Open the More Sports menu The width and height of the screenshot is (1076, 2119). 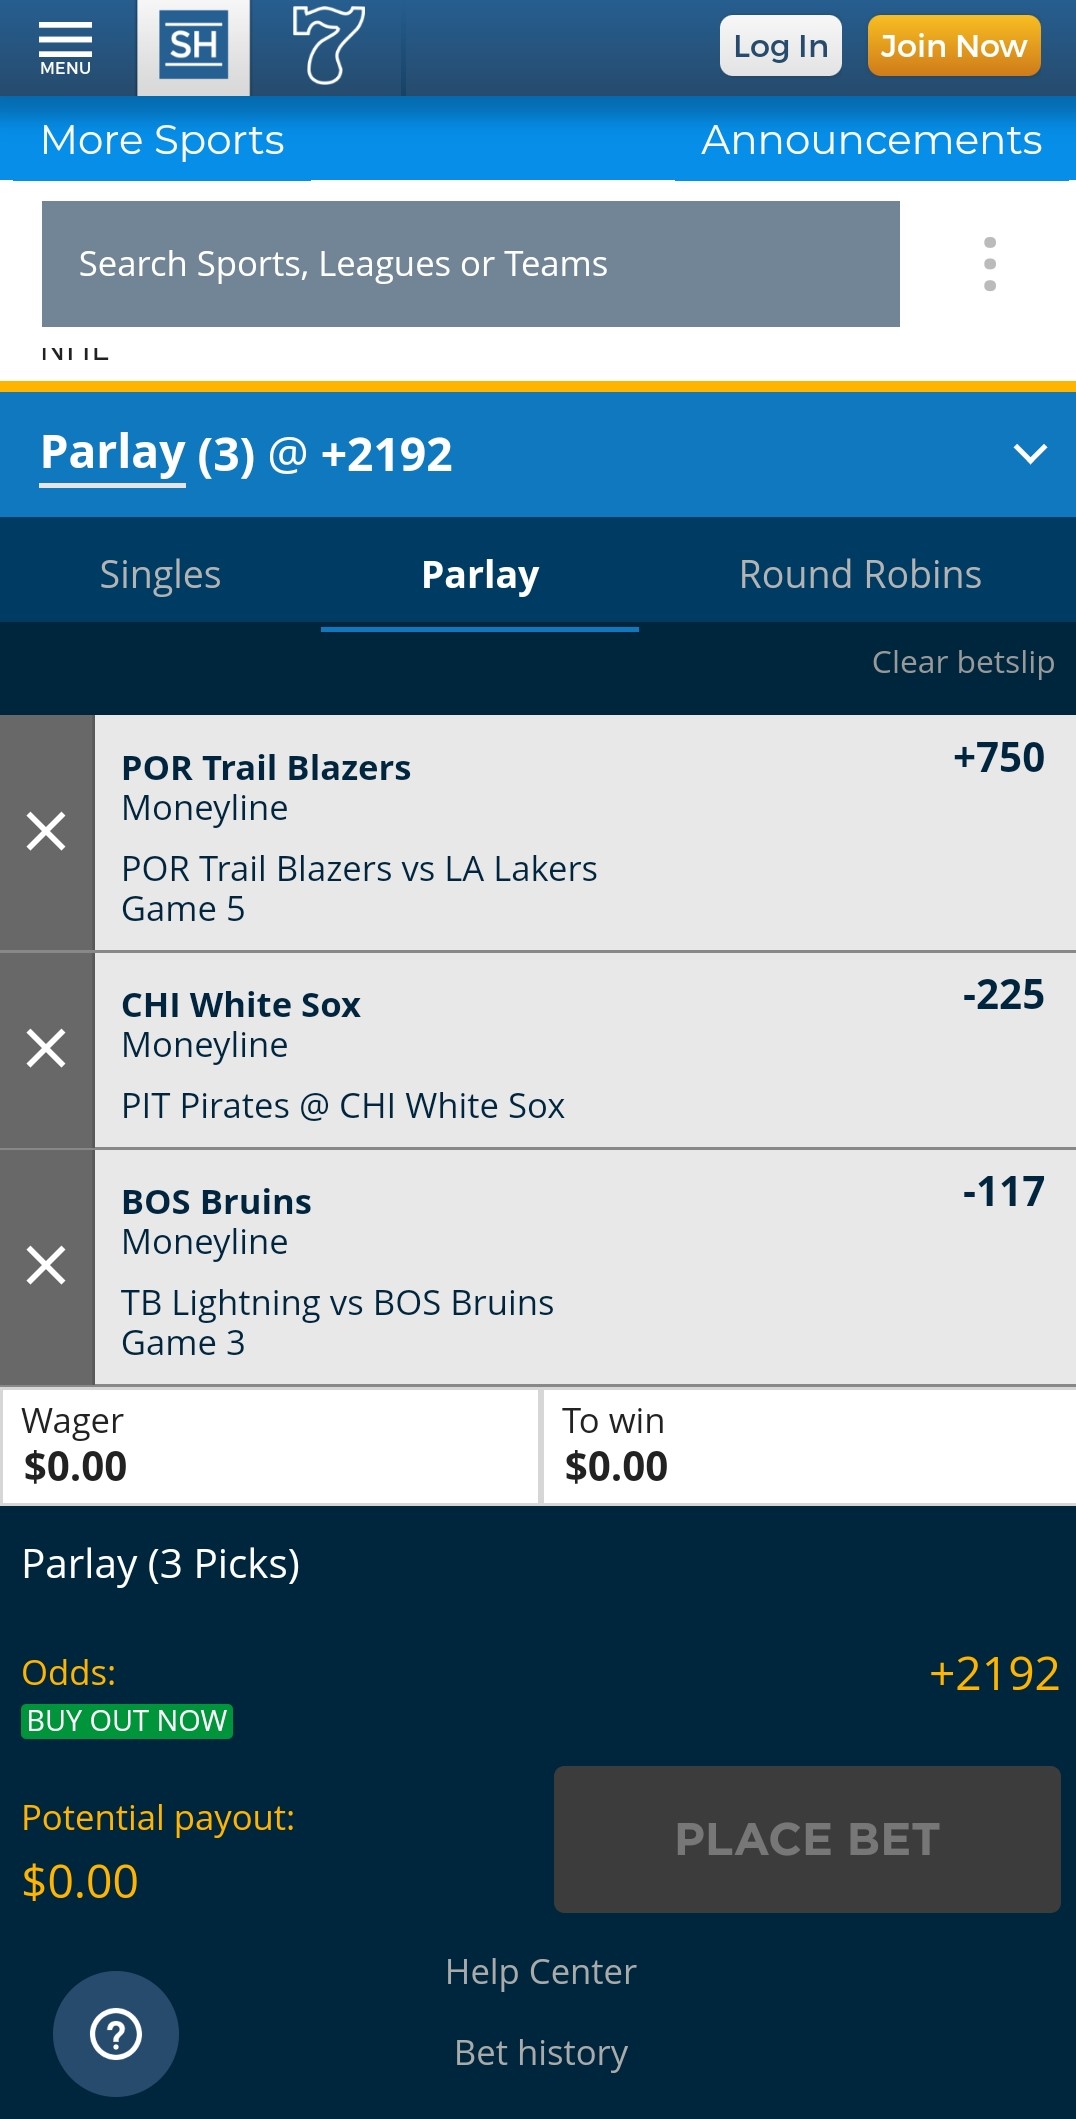(x=163, y=140)
